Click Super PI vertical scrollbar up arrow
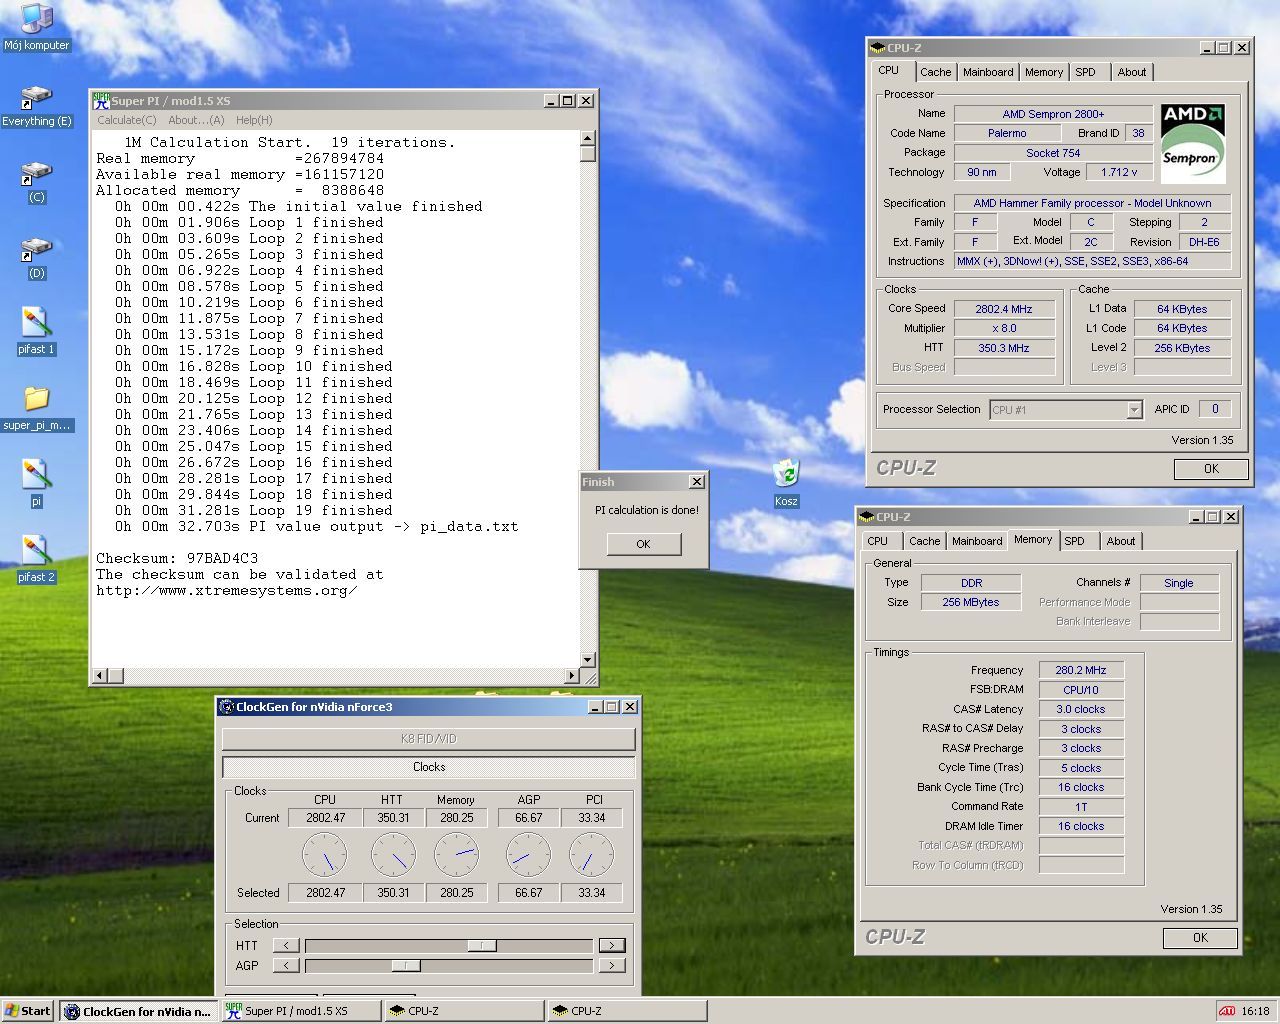This screenshot has width=1280, height=1024. 588,138
